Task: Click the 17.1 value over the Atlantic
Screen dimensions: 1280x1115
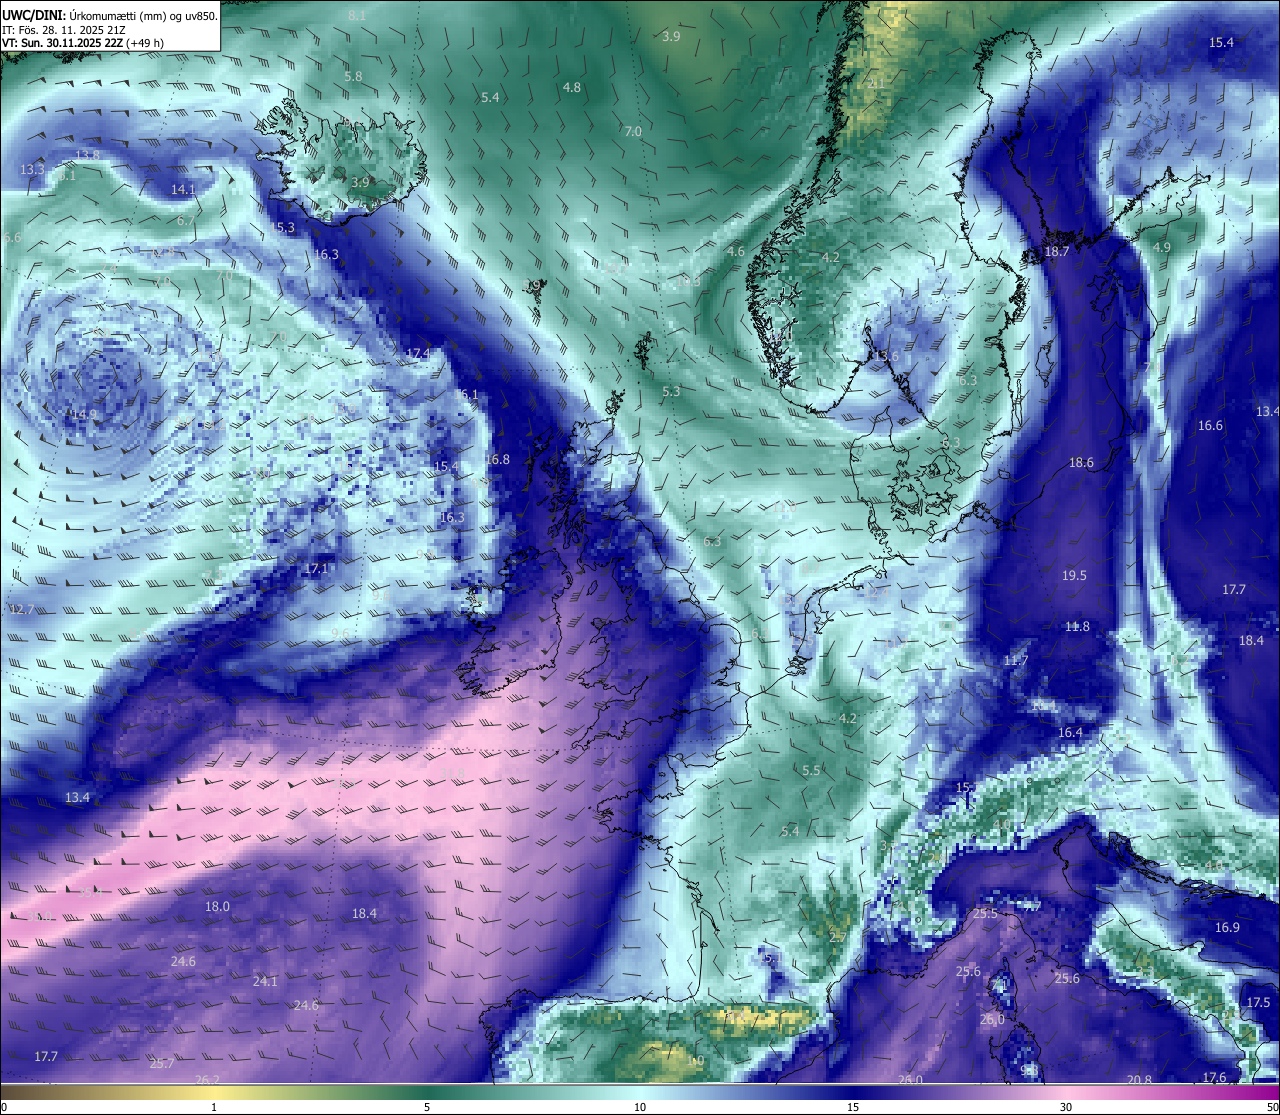Action: click(316, 569)
